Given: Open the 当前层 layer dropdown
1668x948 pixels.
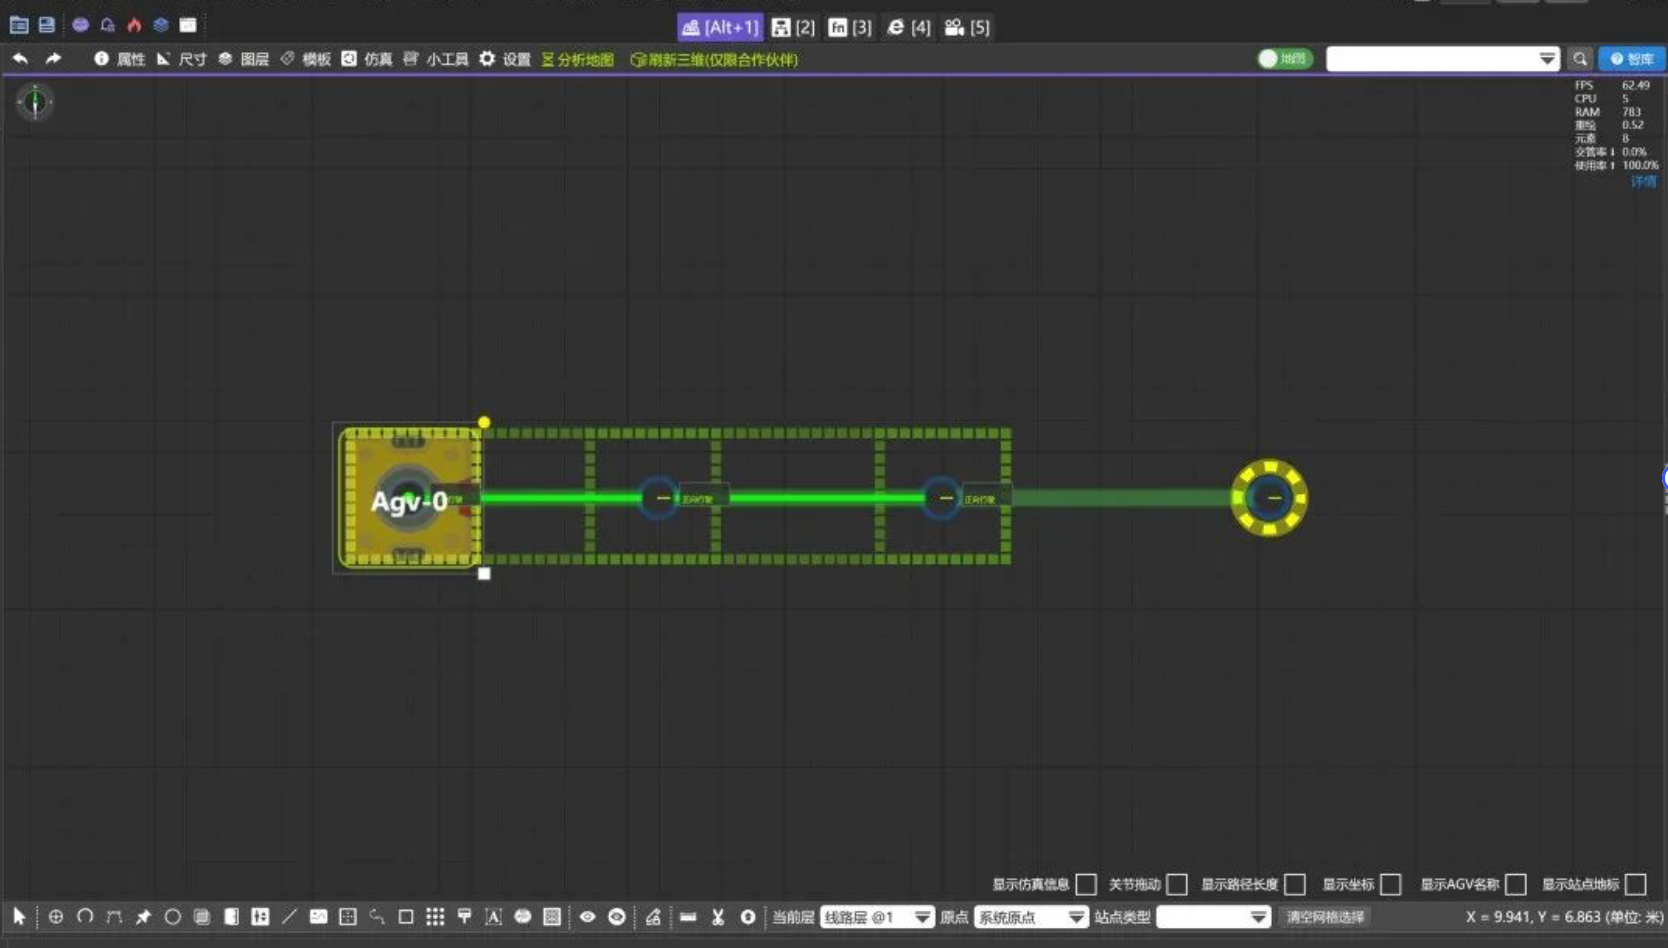Looking at the screenshot, I should click(x=877, y=916).
